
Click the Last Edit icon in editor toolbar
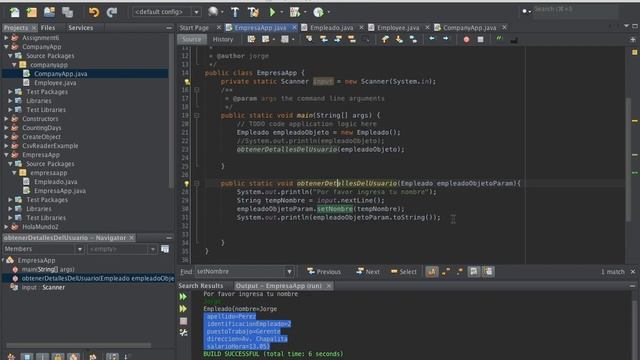coord(251,39)
